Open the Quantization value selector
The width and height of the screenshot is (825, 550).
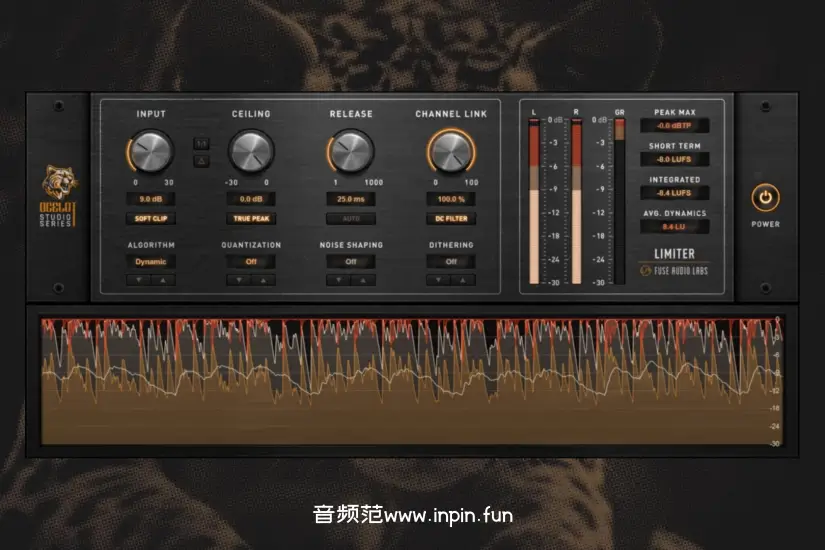(250, 261)
